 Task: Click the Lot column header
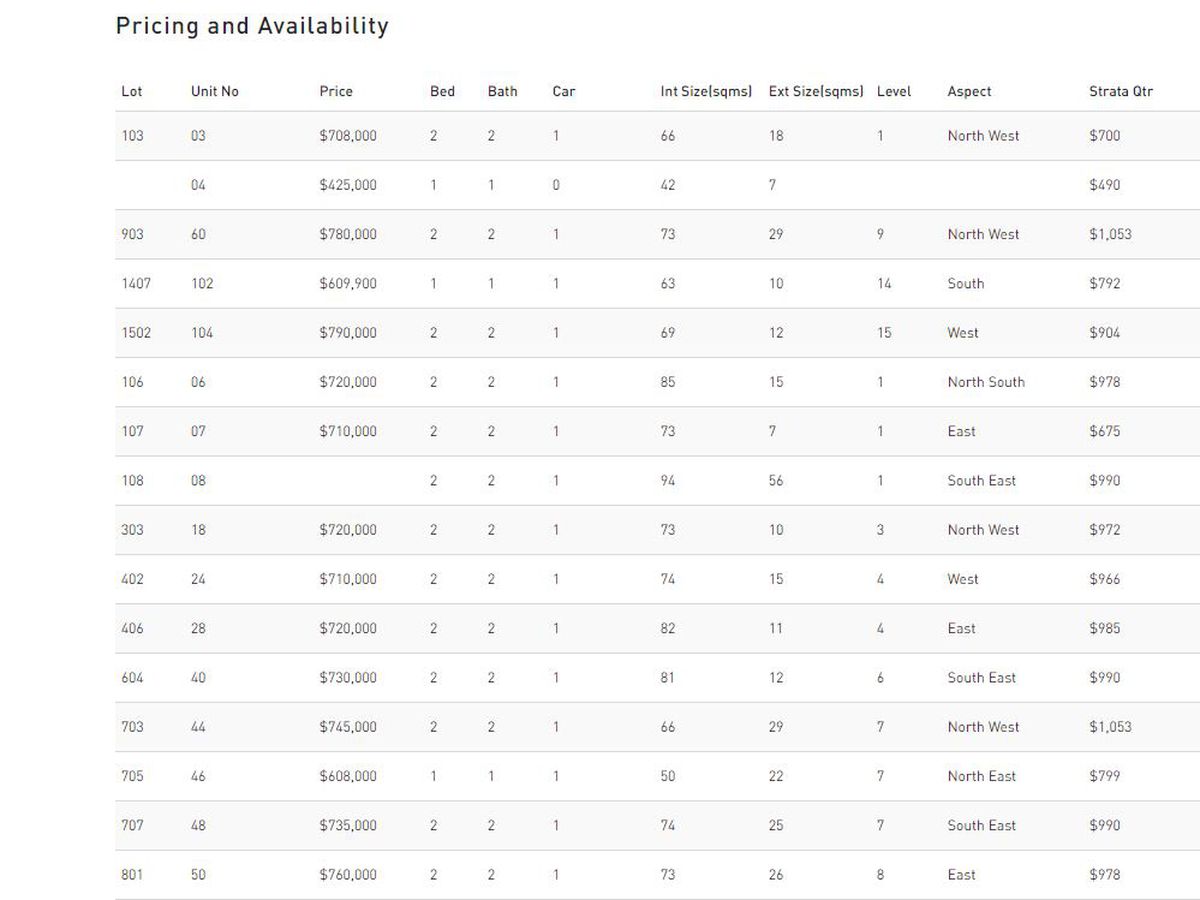pos(132,91)
